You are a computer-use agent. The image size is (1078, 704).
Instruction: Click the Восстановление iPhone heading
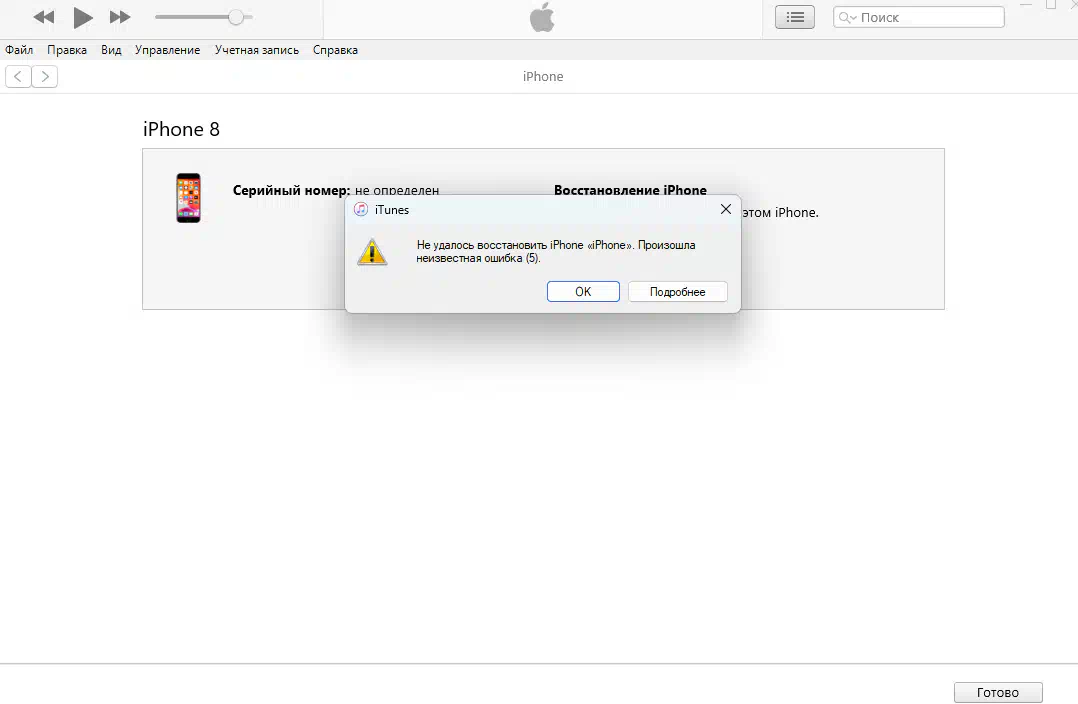[630, 190]
